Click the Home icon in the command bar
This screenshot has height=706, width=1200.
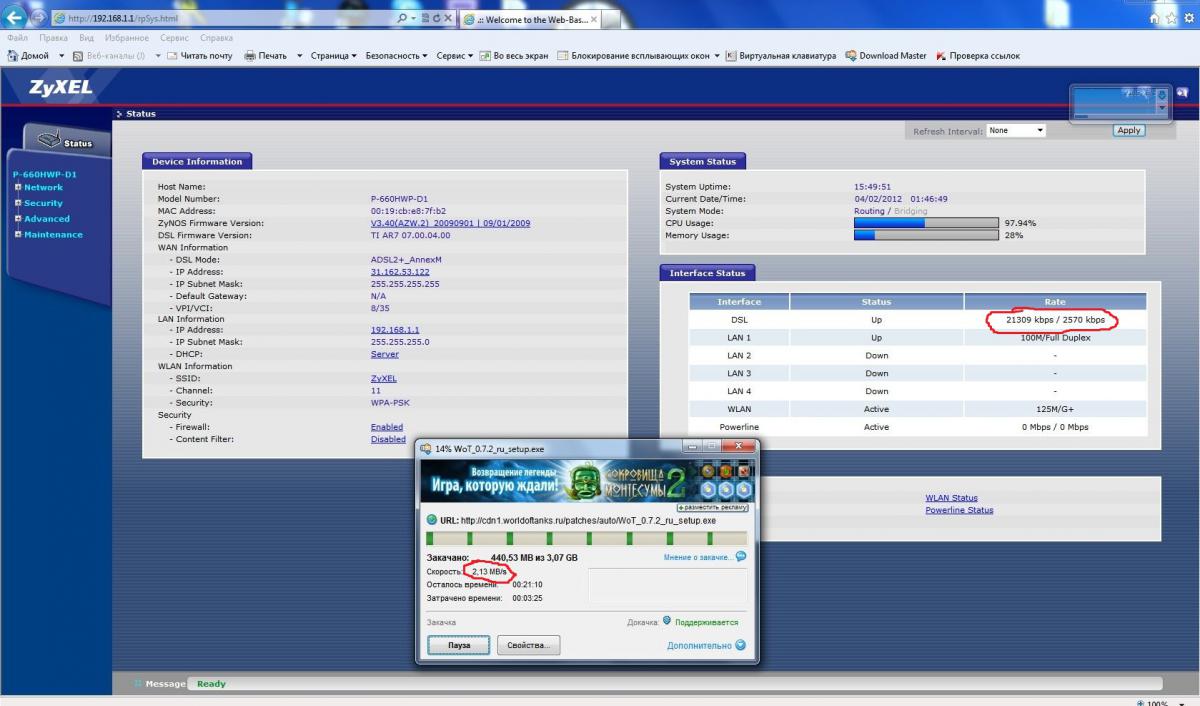pos(13,56)
